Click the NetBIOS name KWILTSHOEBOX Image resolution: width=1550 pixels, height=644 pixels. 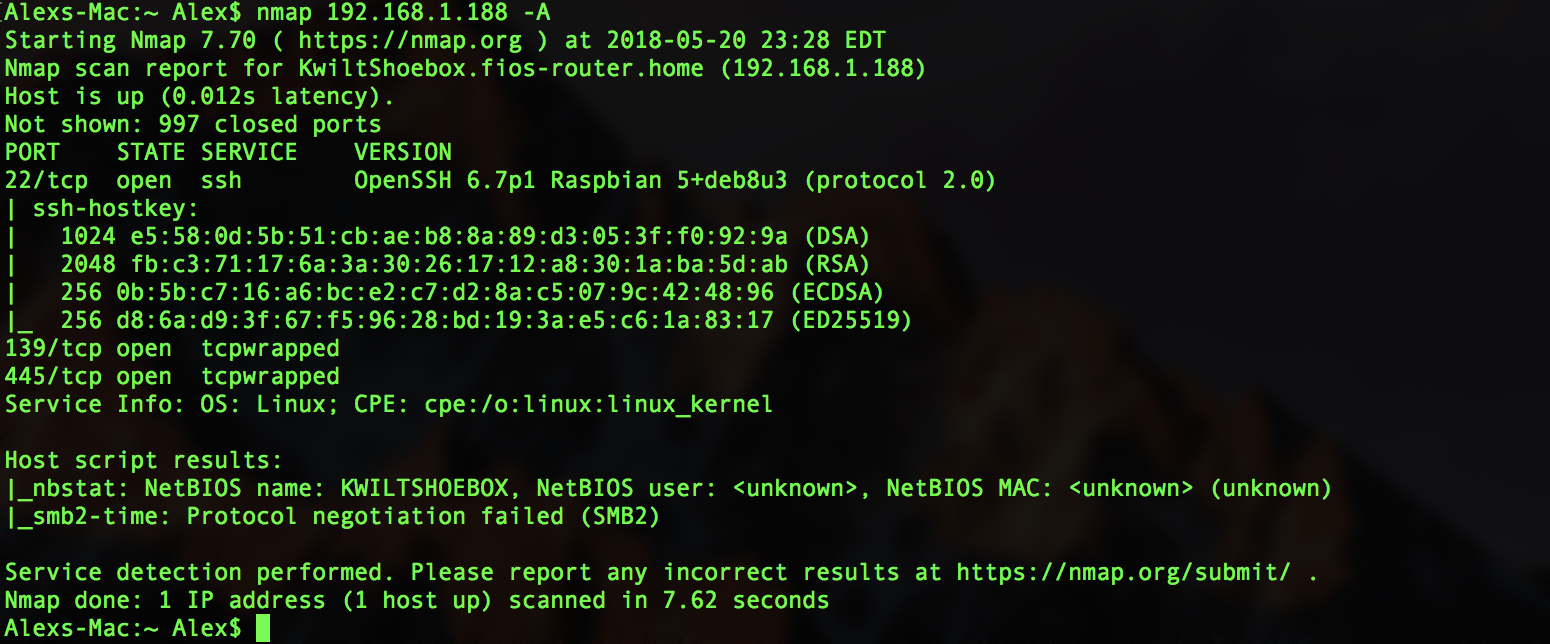pyautogui.click(x=430, y=489)
